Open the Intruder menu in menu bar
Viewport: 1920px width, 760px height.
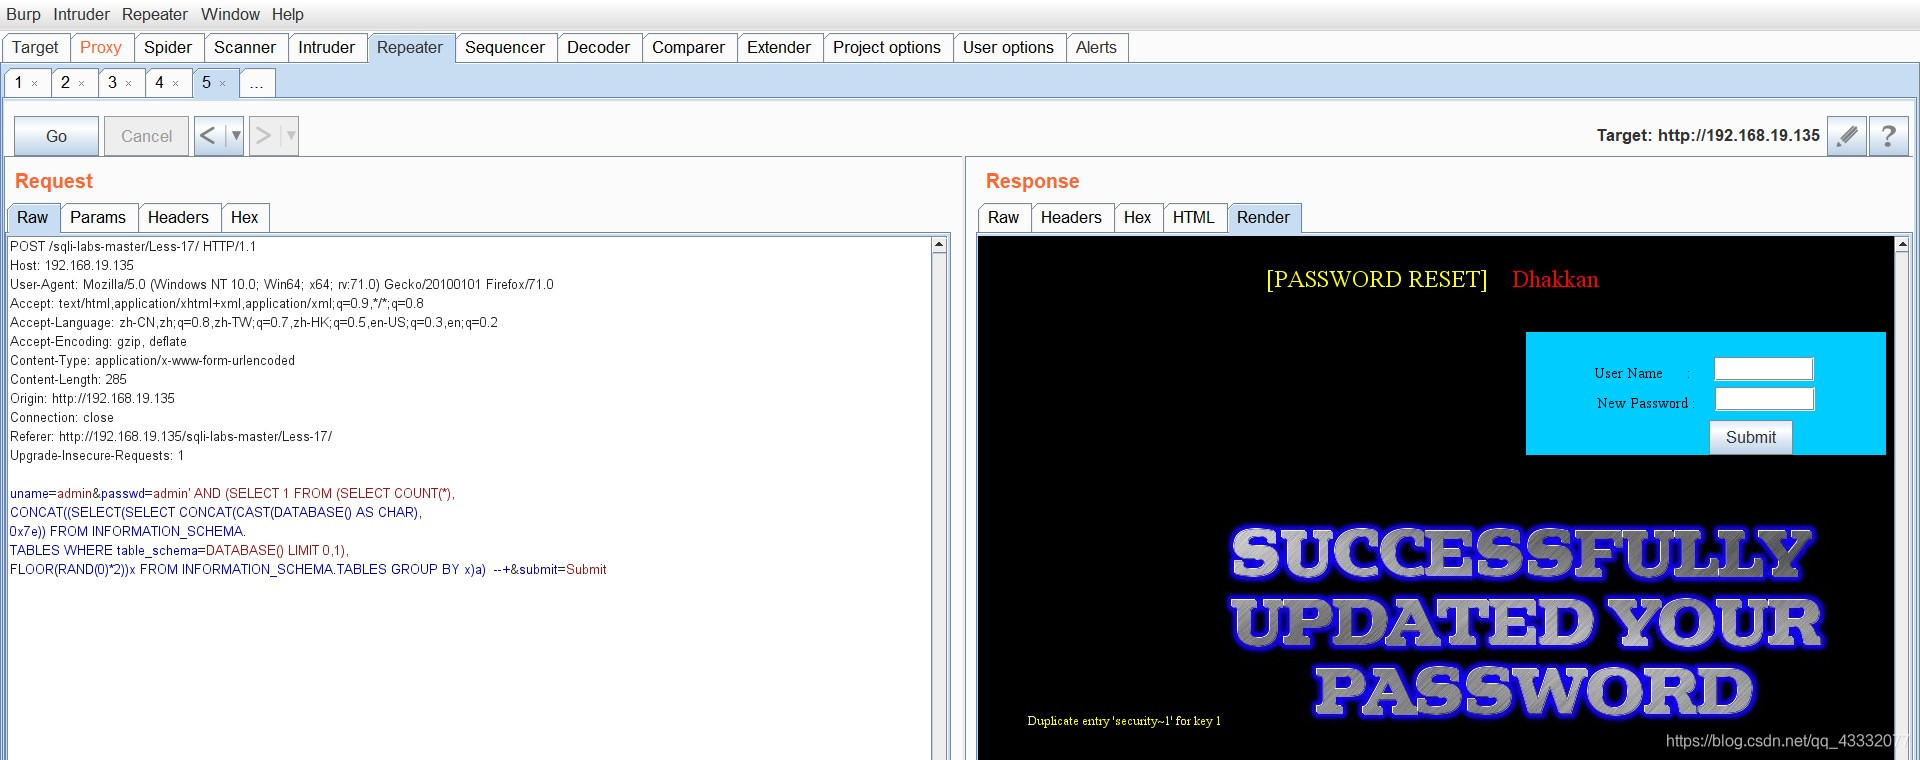tap(81, 14)
